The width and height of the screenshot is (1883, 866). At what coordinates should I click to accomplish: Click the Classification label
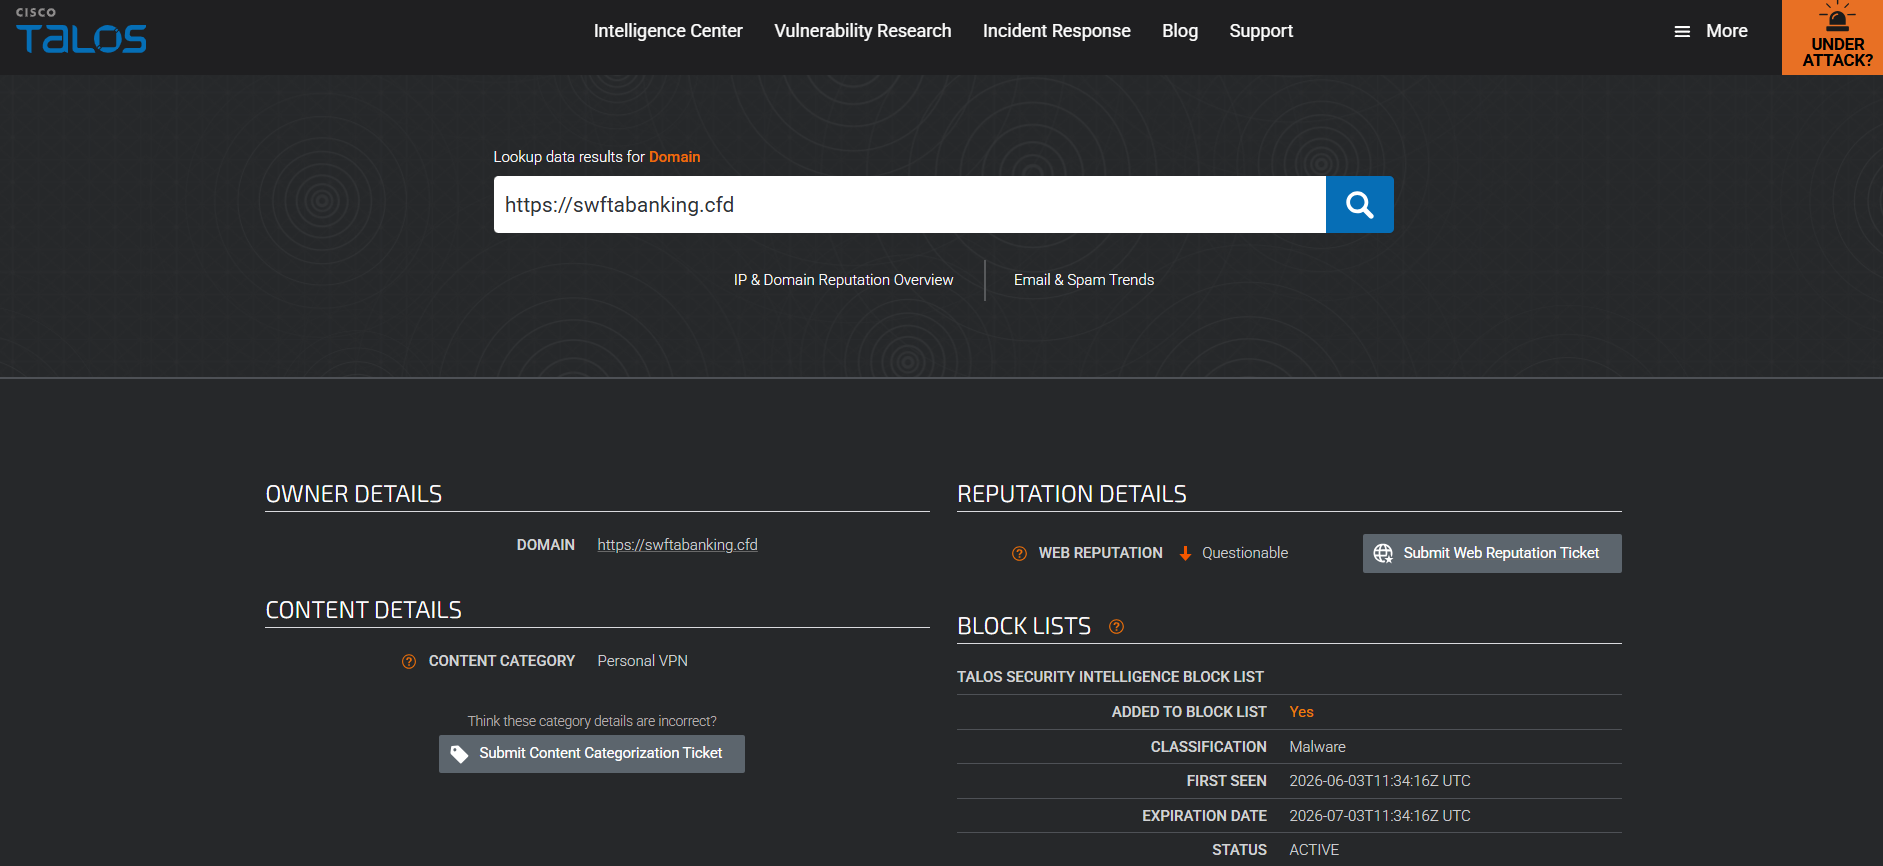(x=1208, y=747)
